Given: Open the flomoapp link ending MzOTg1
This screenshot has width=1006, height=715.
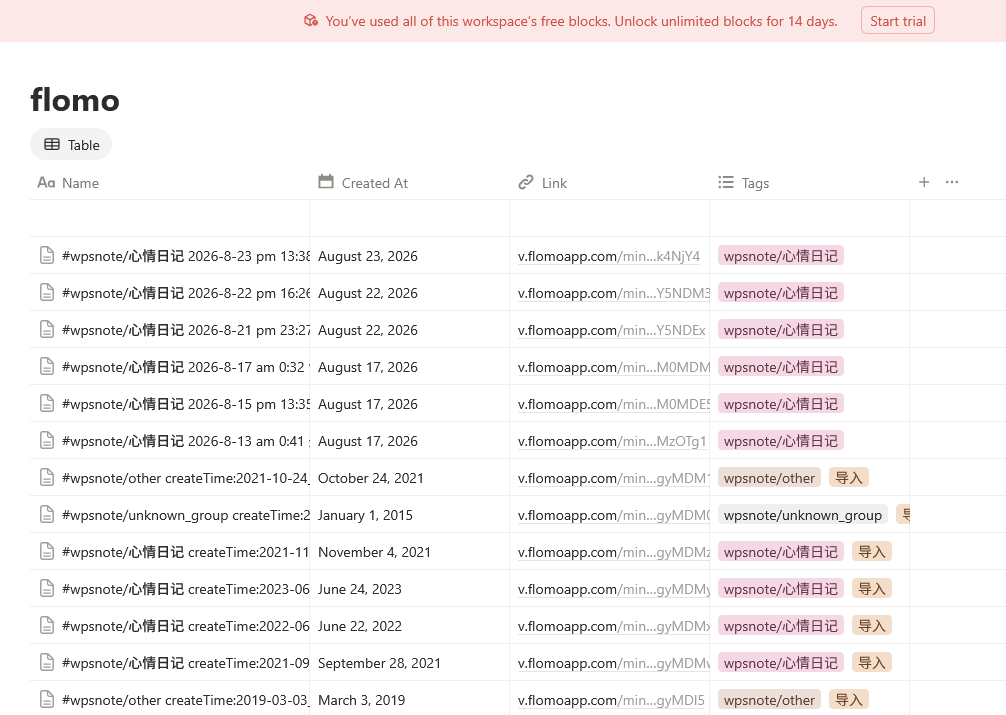Looking at the screenshot, I should 612,442.
